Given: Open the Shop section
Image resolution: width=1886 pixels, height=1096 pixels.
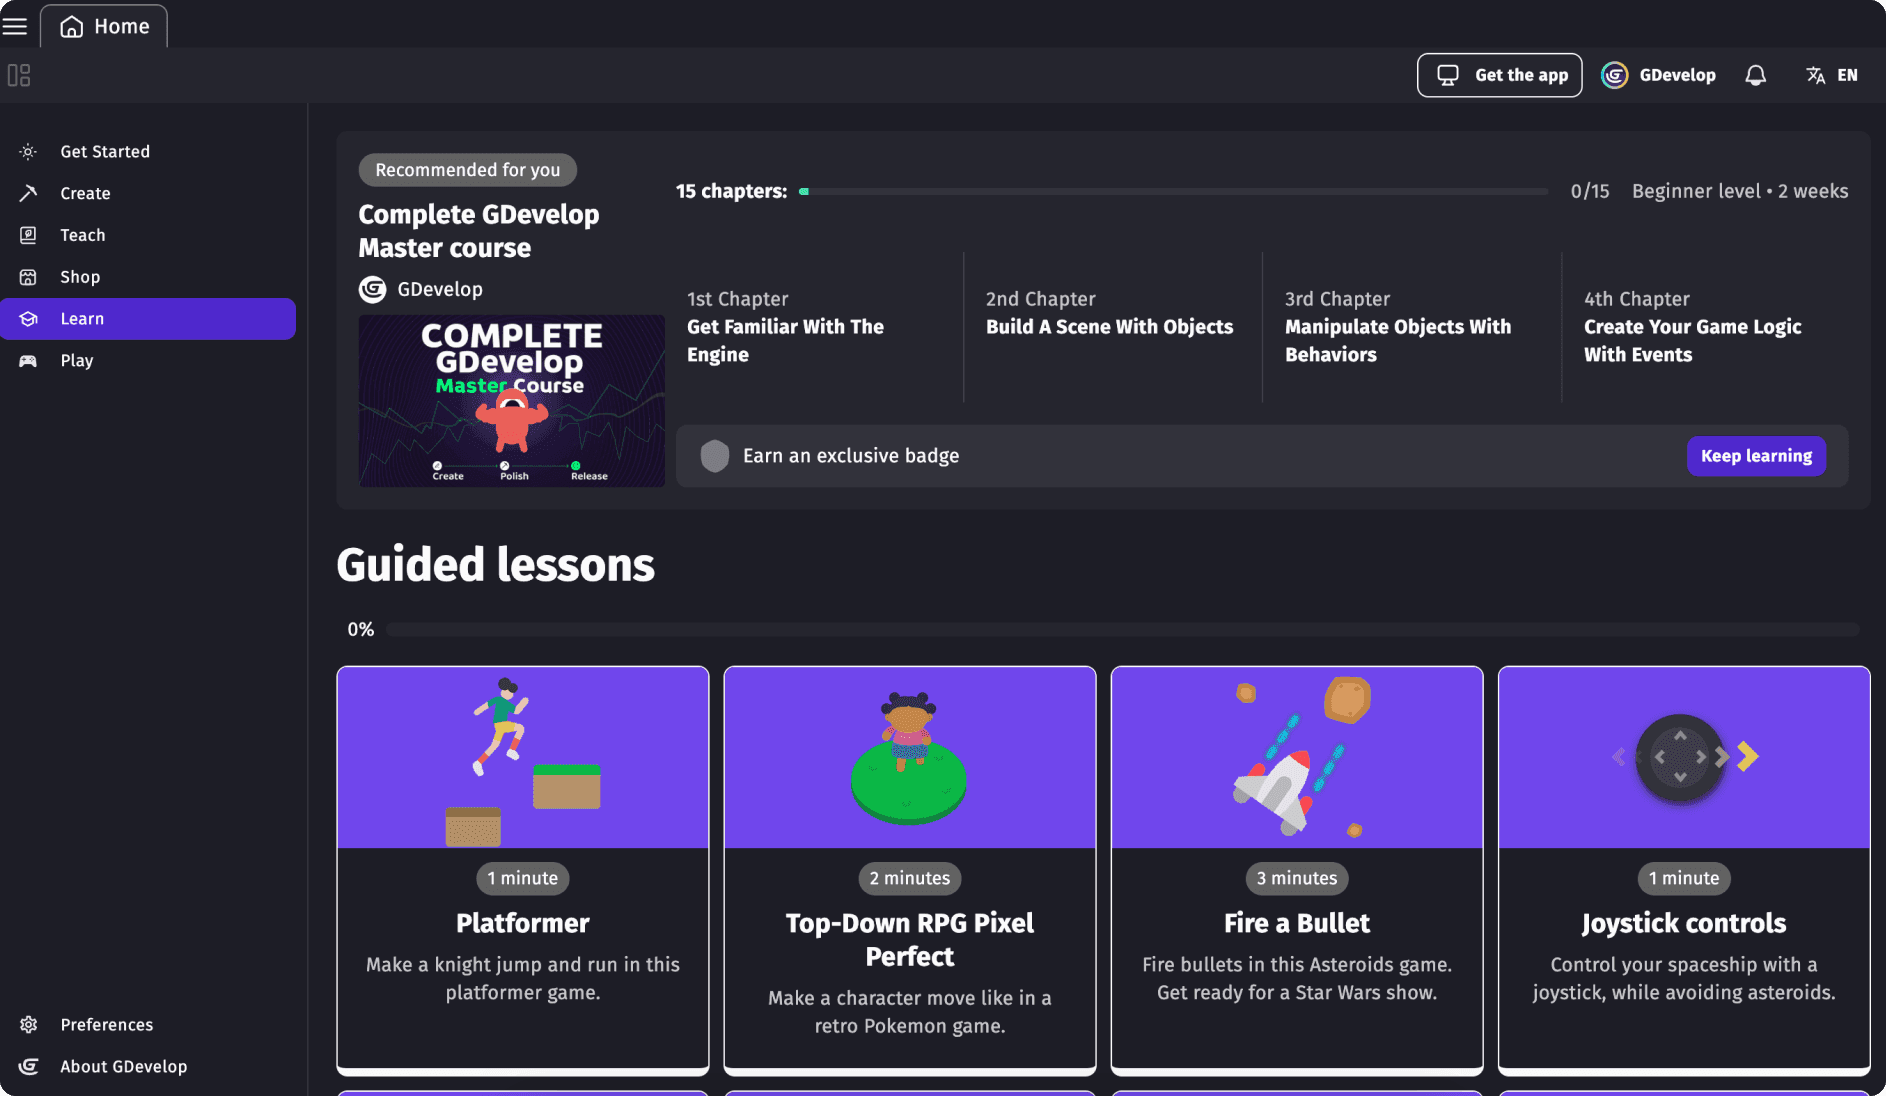Looking at the screenshot, I should point(80,277).
